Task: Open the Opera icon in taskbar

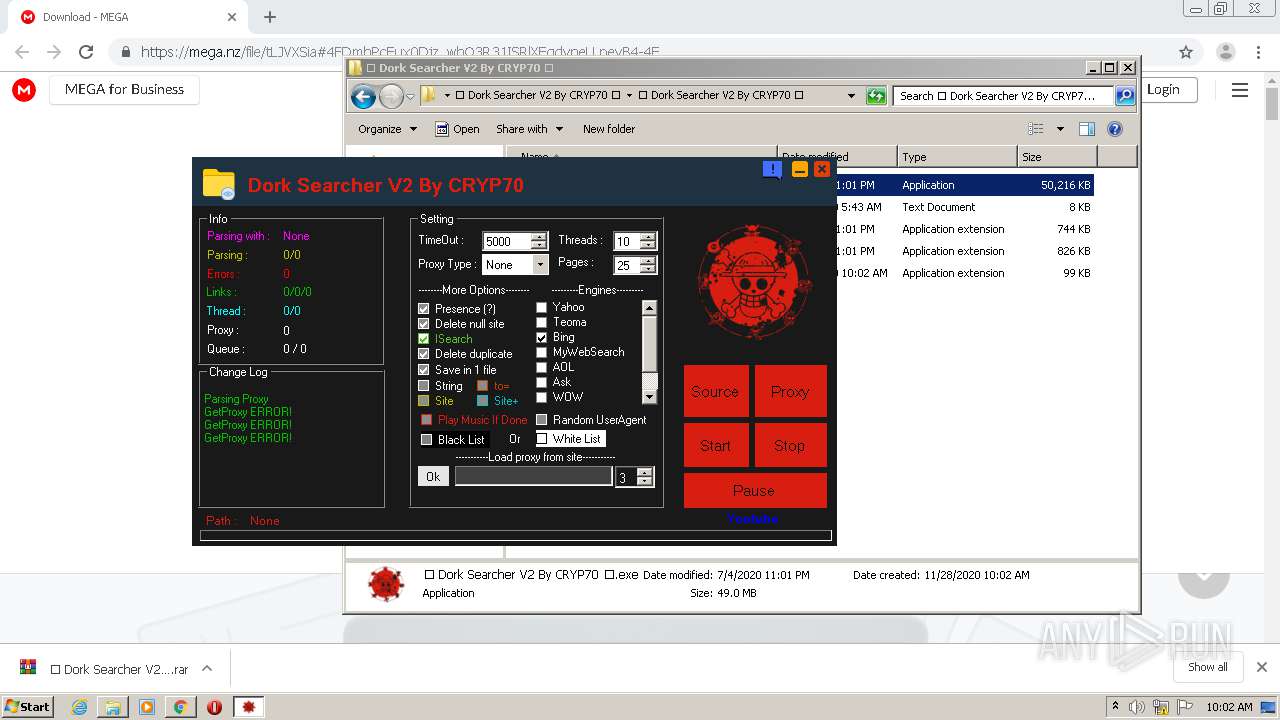Action: [x=214, y=707]
